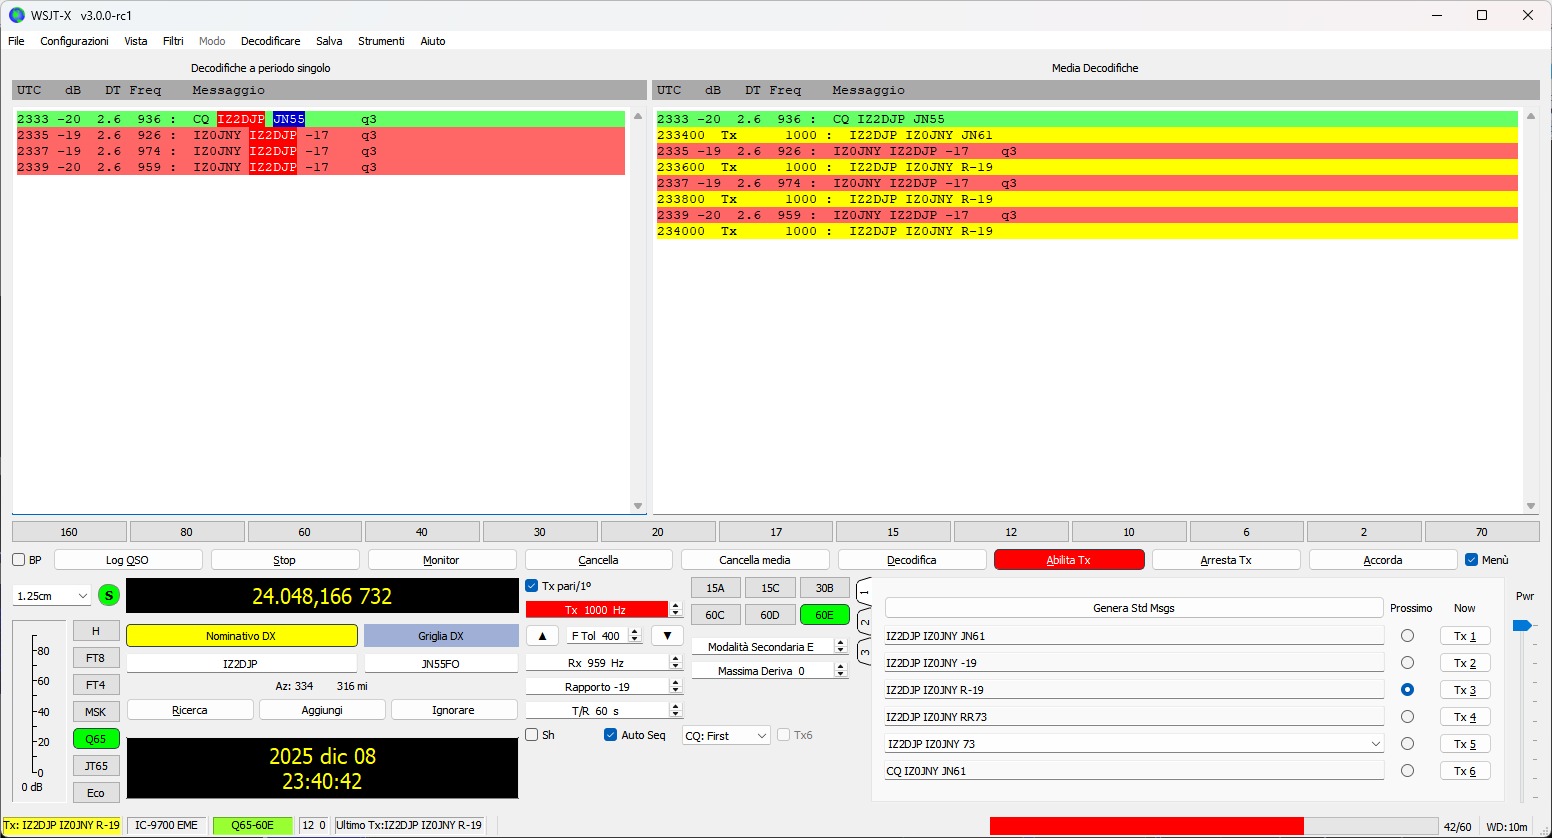Expand the Tx 5 message dropdown
This screenshot has height=838, width=1552.
(1377, 743)
